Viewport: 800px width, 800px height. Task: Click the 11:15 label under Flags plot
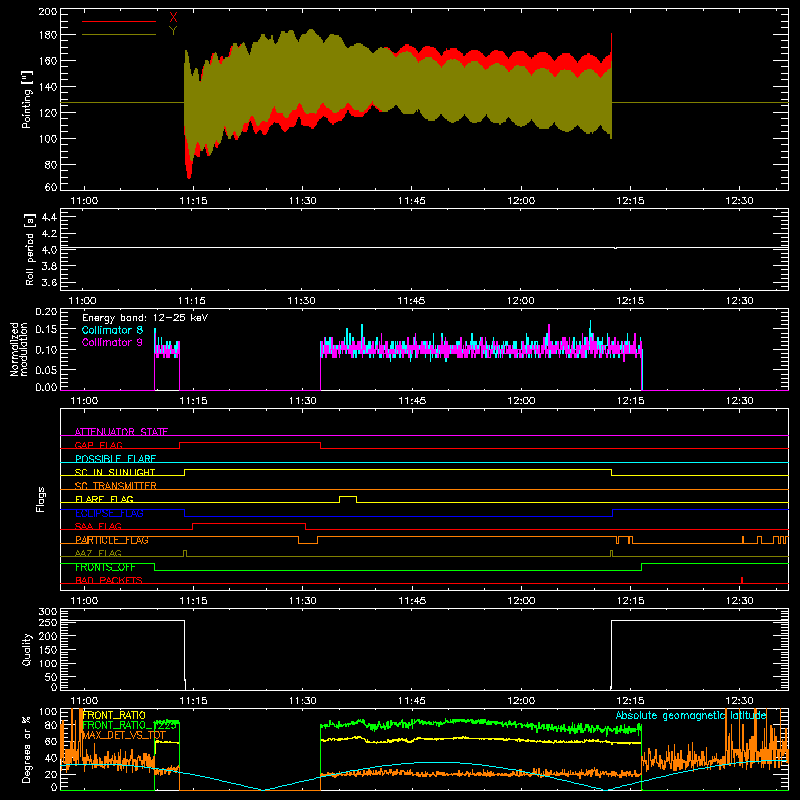coord(193,601)
